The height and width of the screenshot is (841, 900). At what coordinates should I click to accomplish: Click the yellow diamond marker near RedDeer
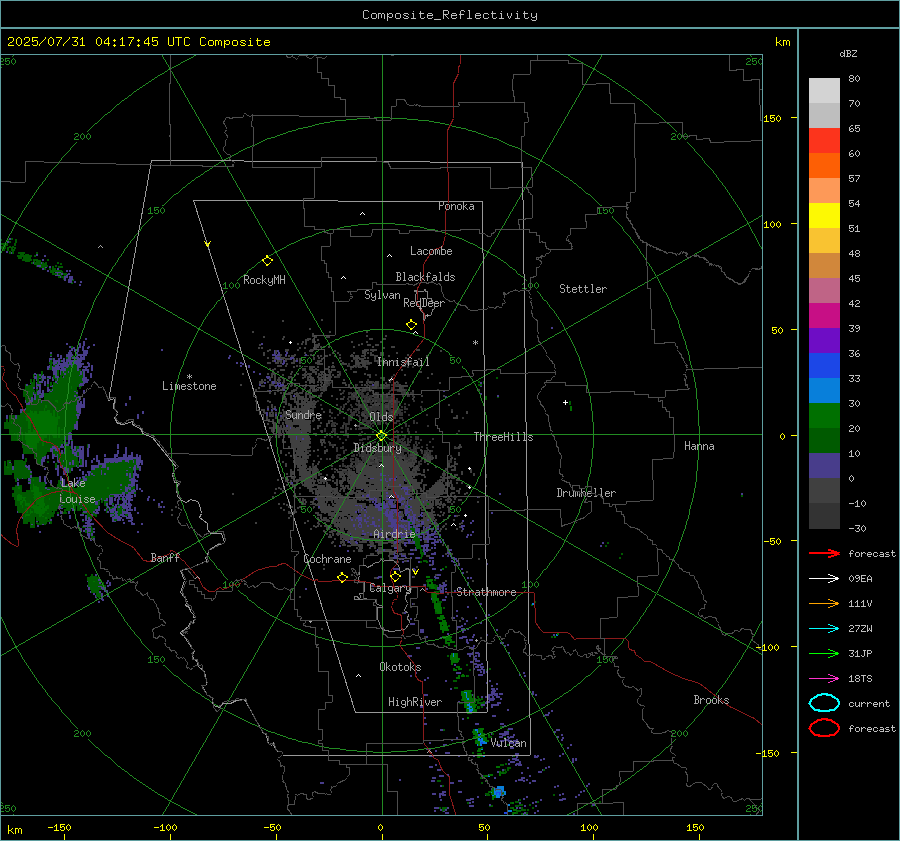(412, 325)
